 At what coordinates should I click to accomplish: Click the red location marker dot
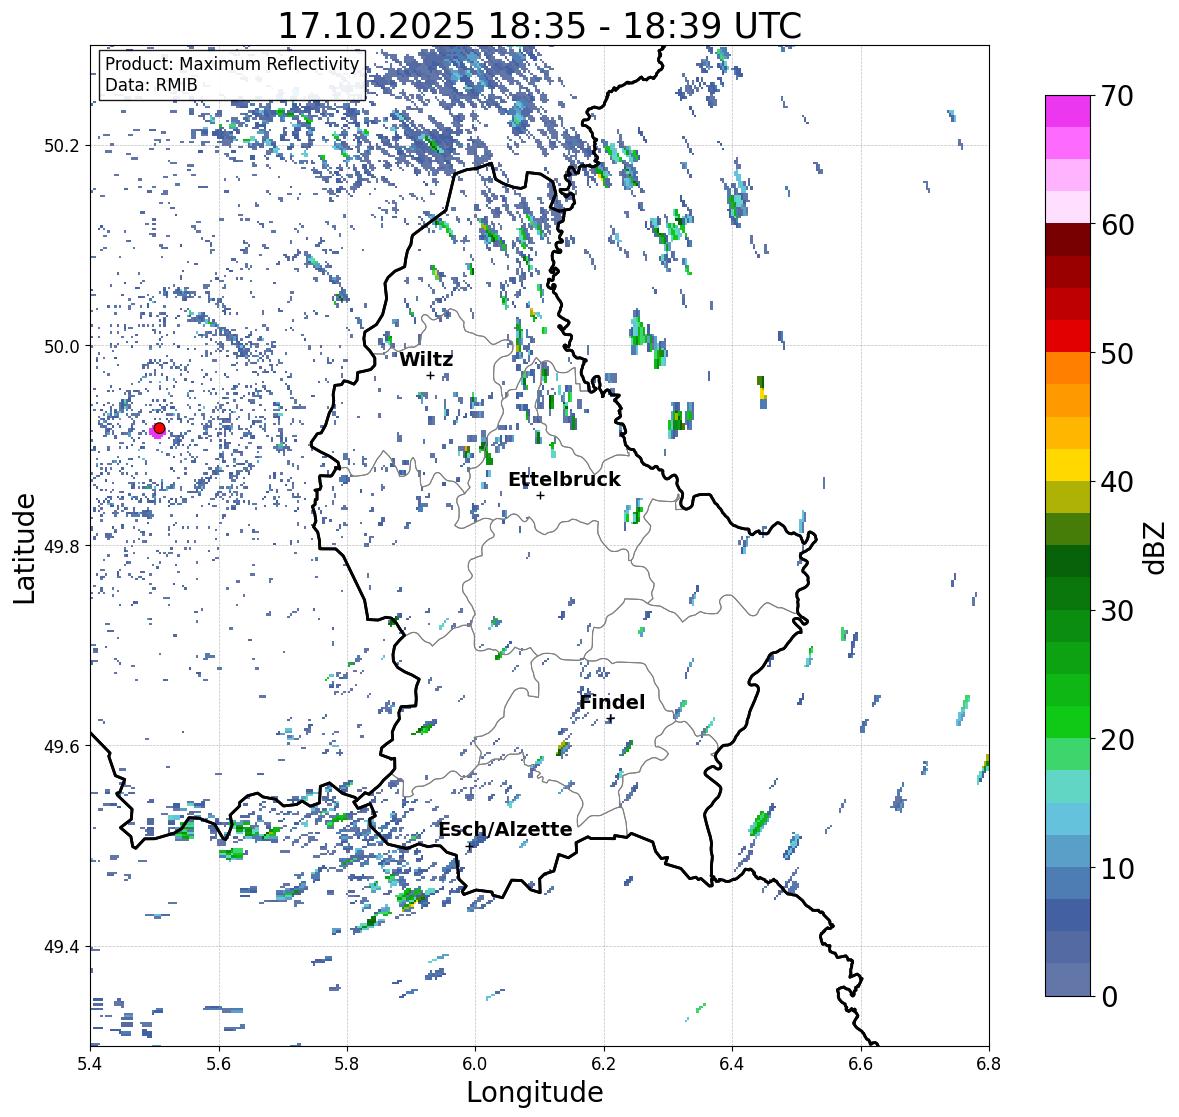point(159,428)
